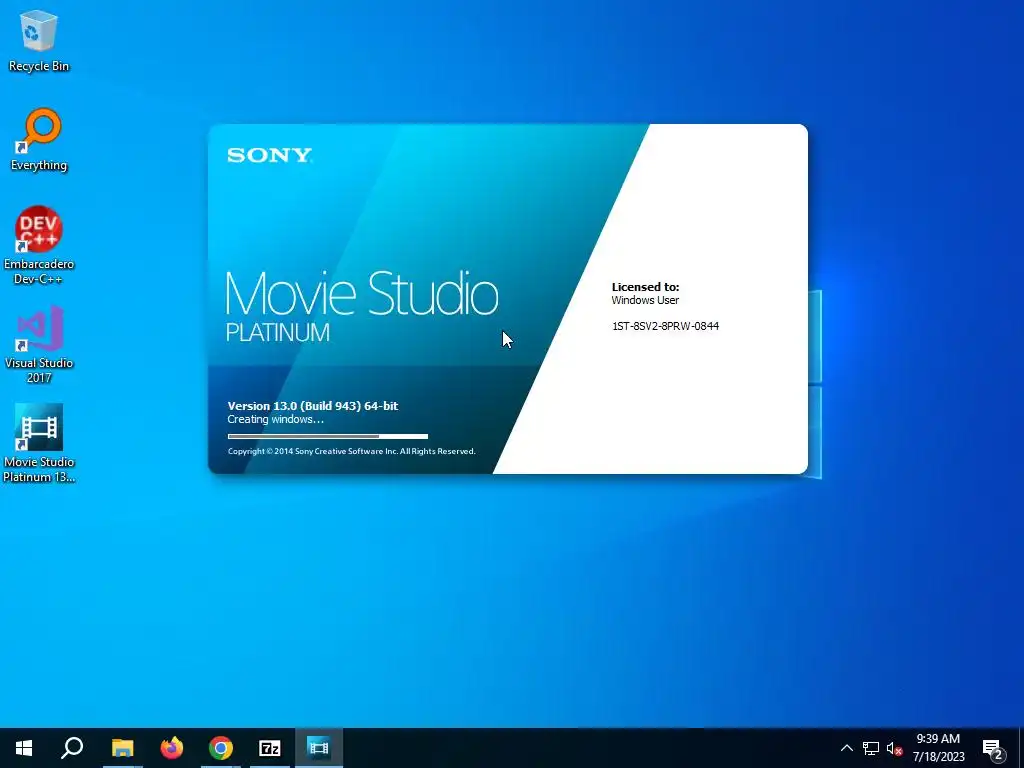Open the Recycle Bin desktop icon
The height and width of the screenshot is (768, 1024).
pyautogui.click(x=39, y=41)
